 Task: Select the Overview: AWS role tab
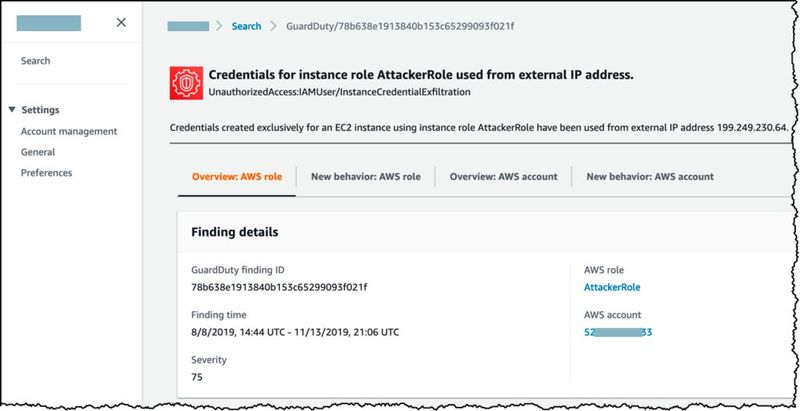237,177
